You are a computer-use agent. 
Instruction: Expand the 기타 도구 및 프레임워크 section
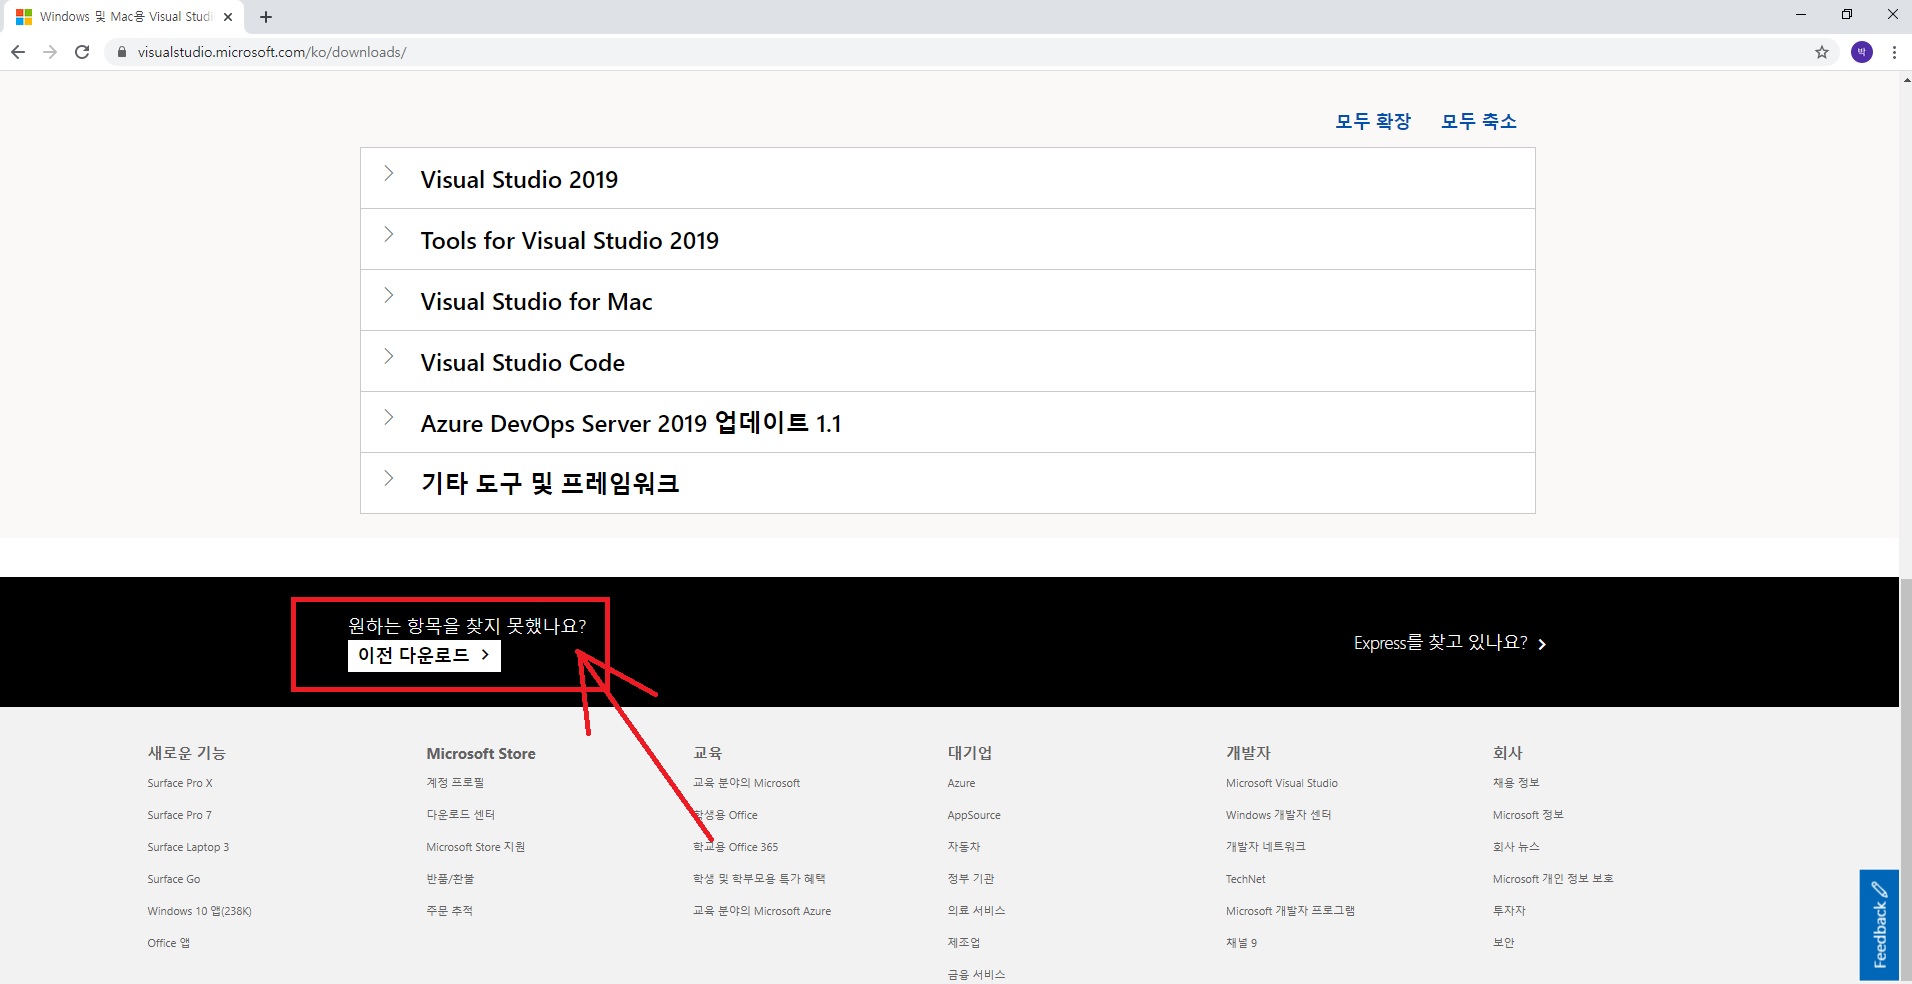[x=947, y=484]
